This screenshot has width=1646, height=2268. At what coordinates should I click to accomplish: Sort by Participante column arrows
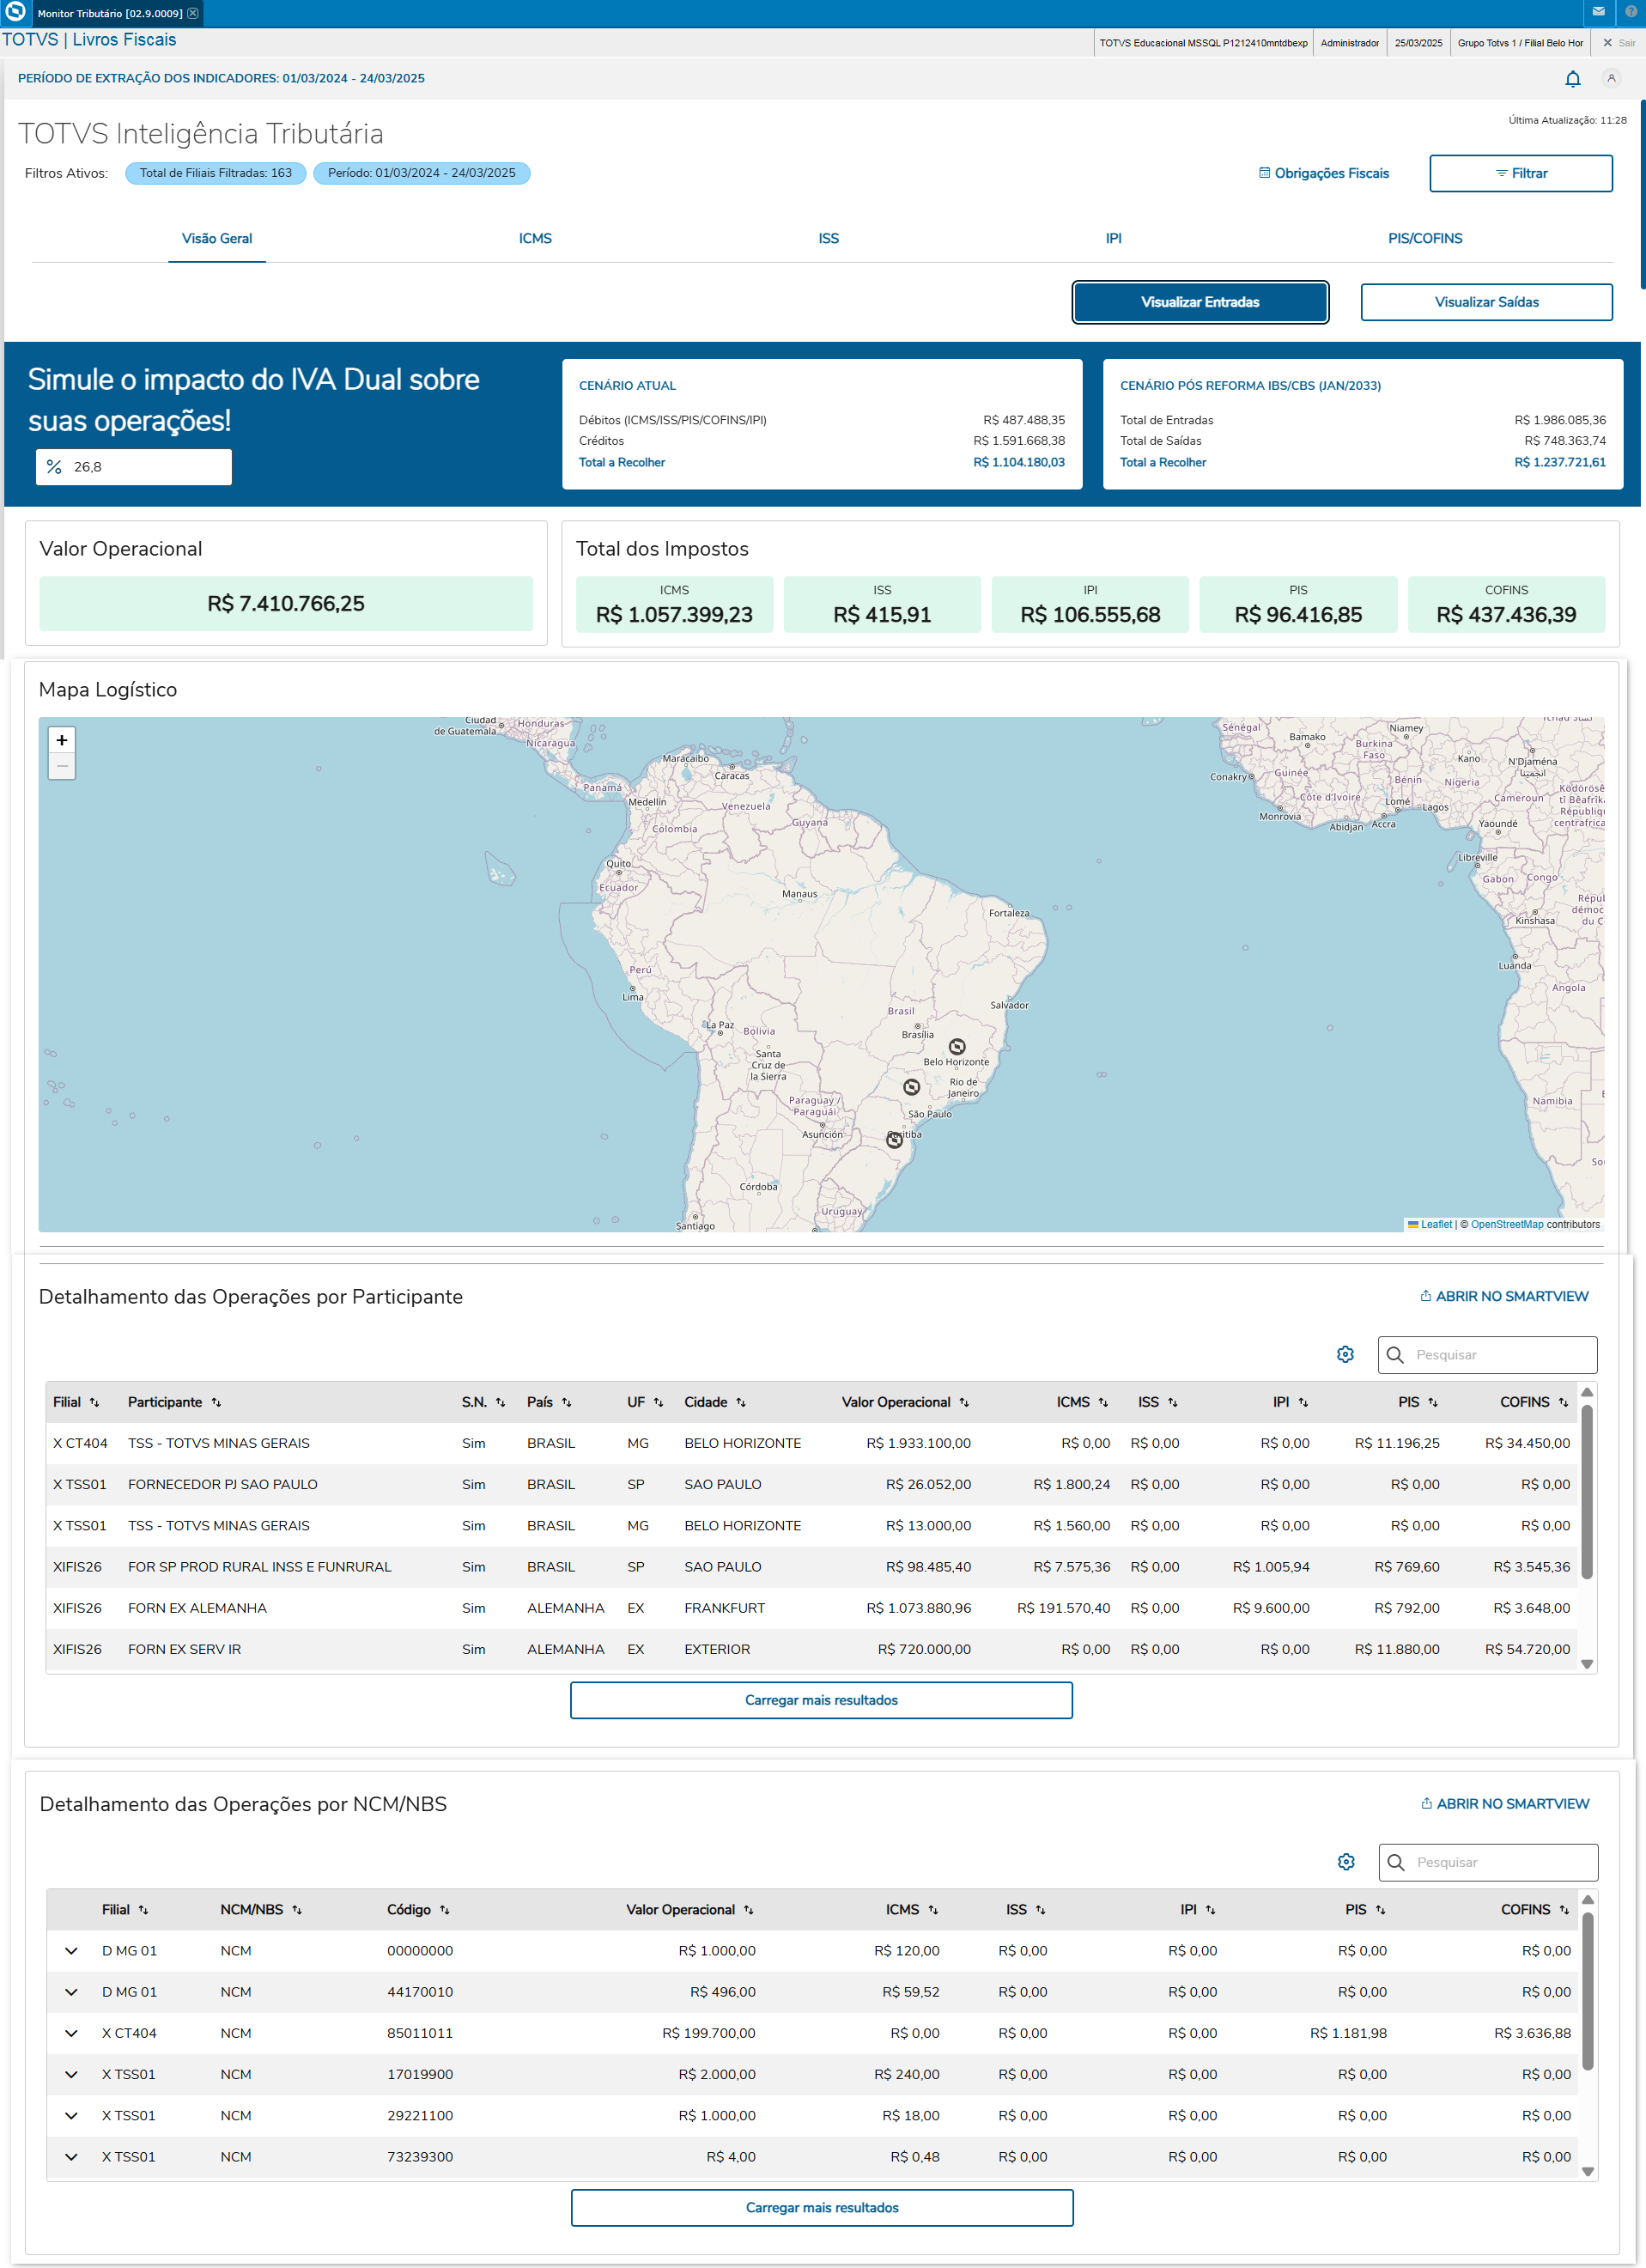pos(216,1402)
